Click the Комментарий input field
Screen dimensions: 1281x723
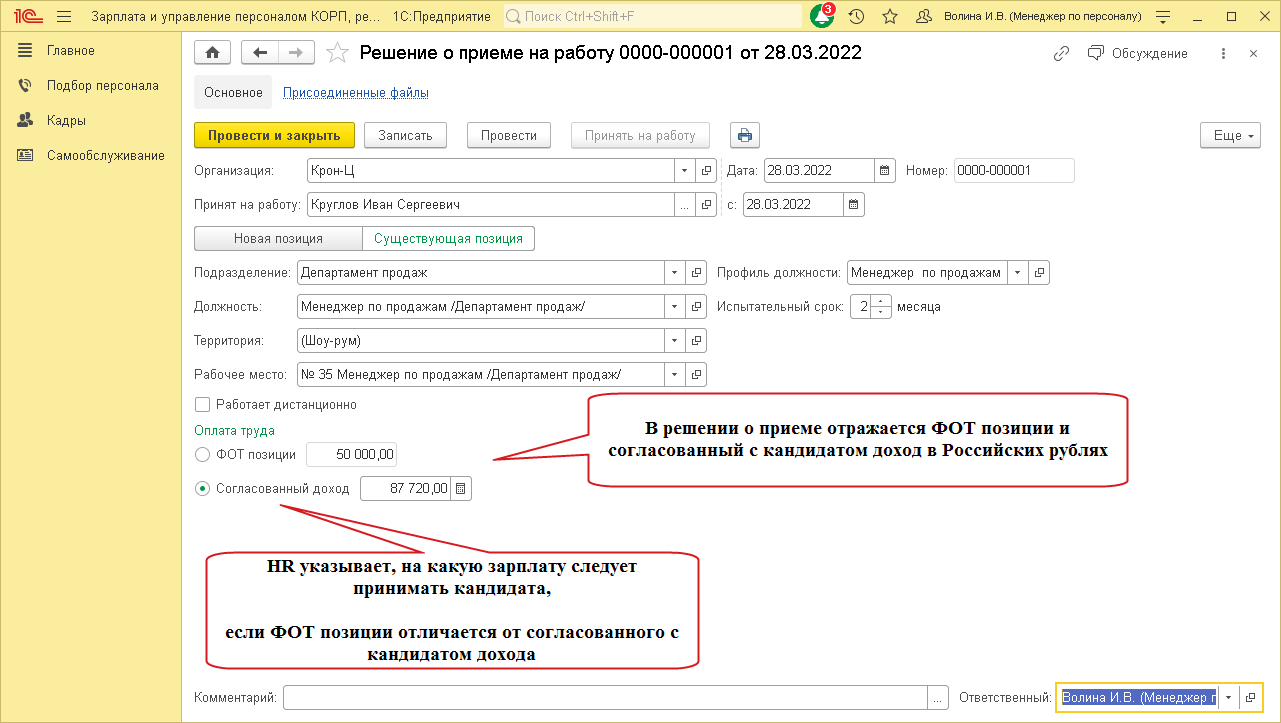605,697
